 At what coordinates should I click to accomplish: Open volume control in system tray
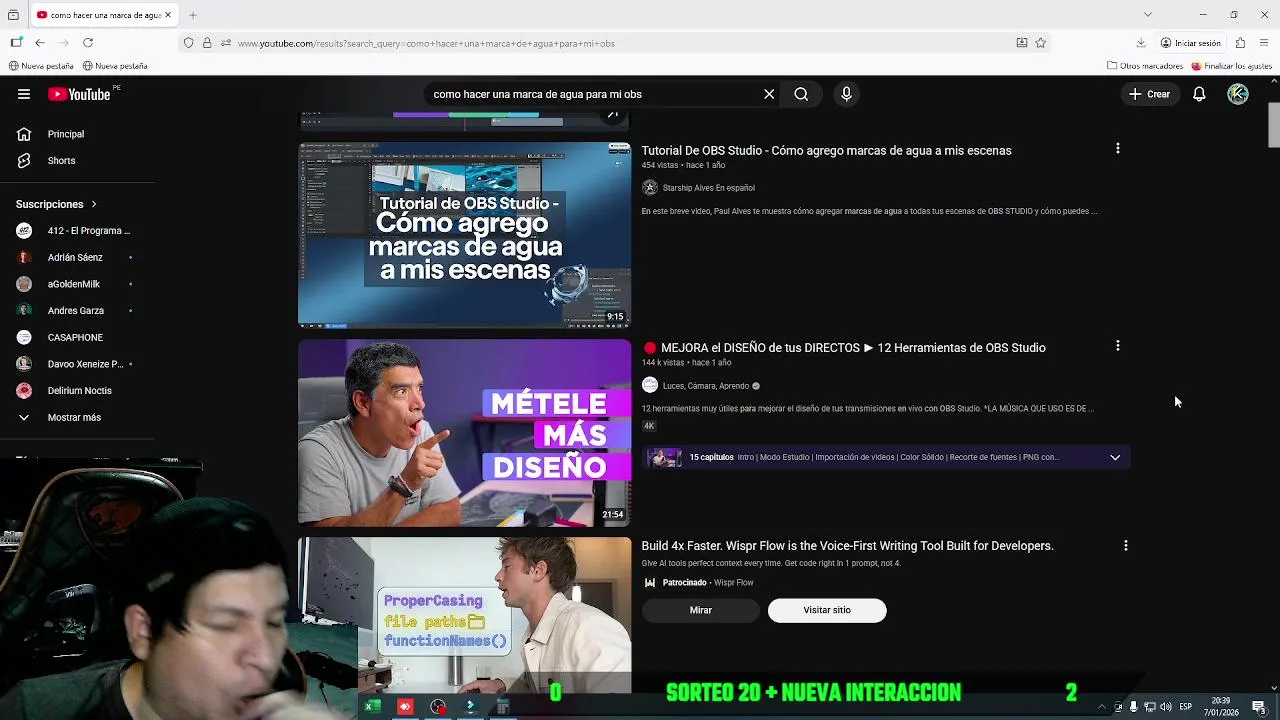tap(1166, 707)
